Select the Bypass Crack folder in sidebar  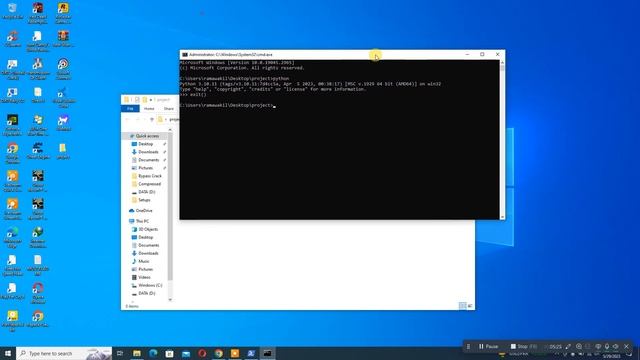click(x=150, y=176)
